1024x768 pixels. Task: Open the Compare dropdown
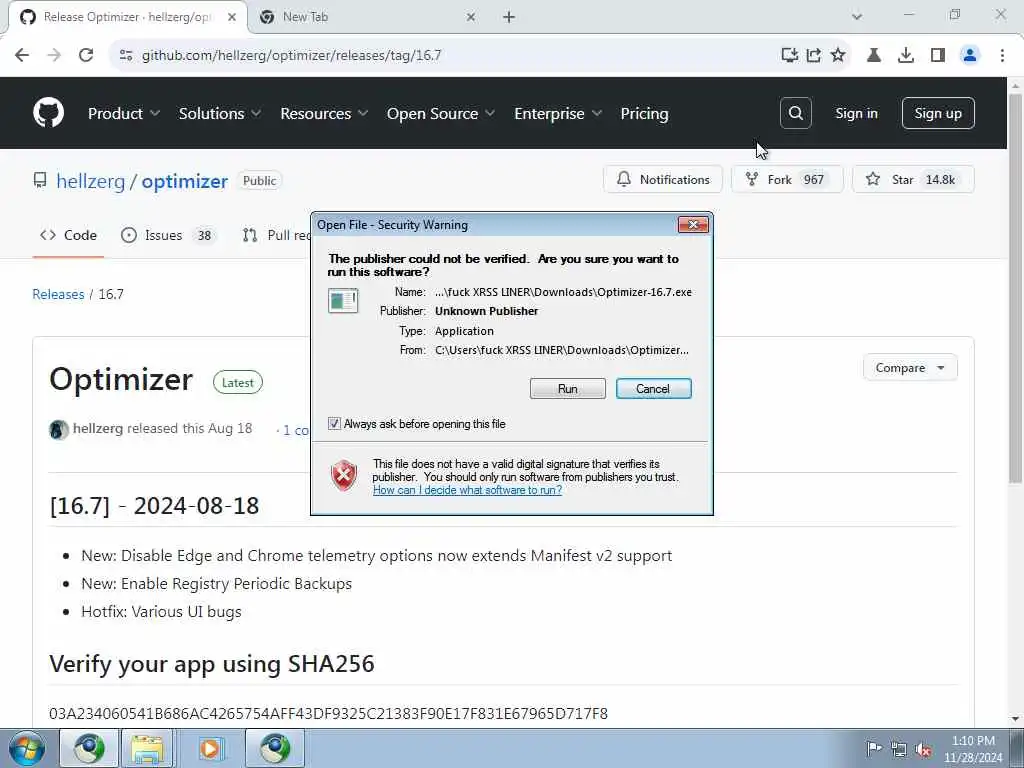[x=910, y=368]
